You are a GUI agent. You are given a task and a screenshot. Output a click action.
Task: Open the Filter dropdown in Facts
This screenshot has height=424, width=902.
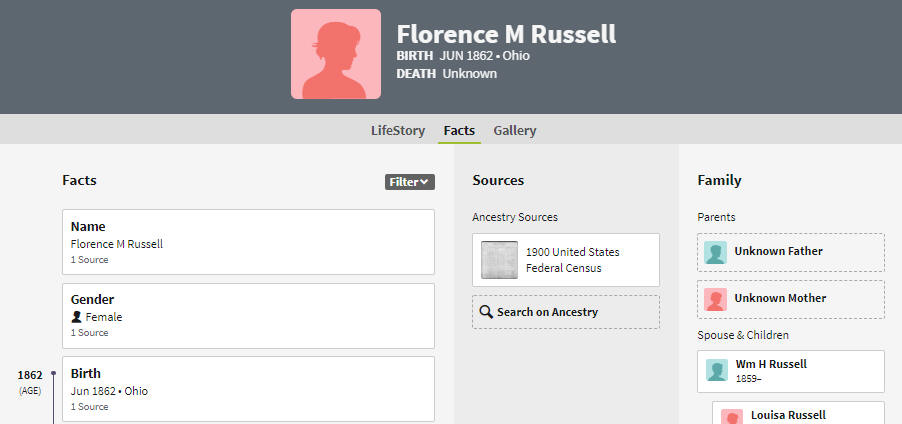click(x=410, y=182)
